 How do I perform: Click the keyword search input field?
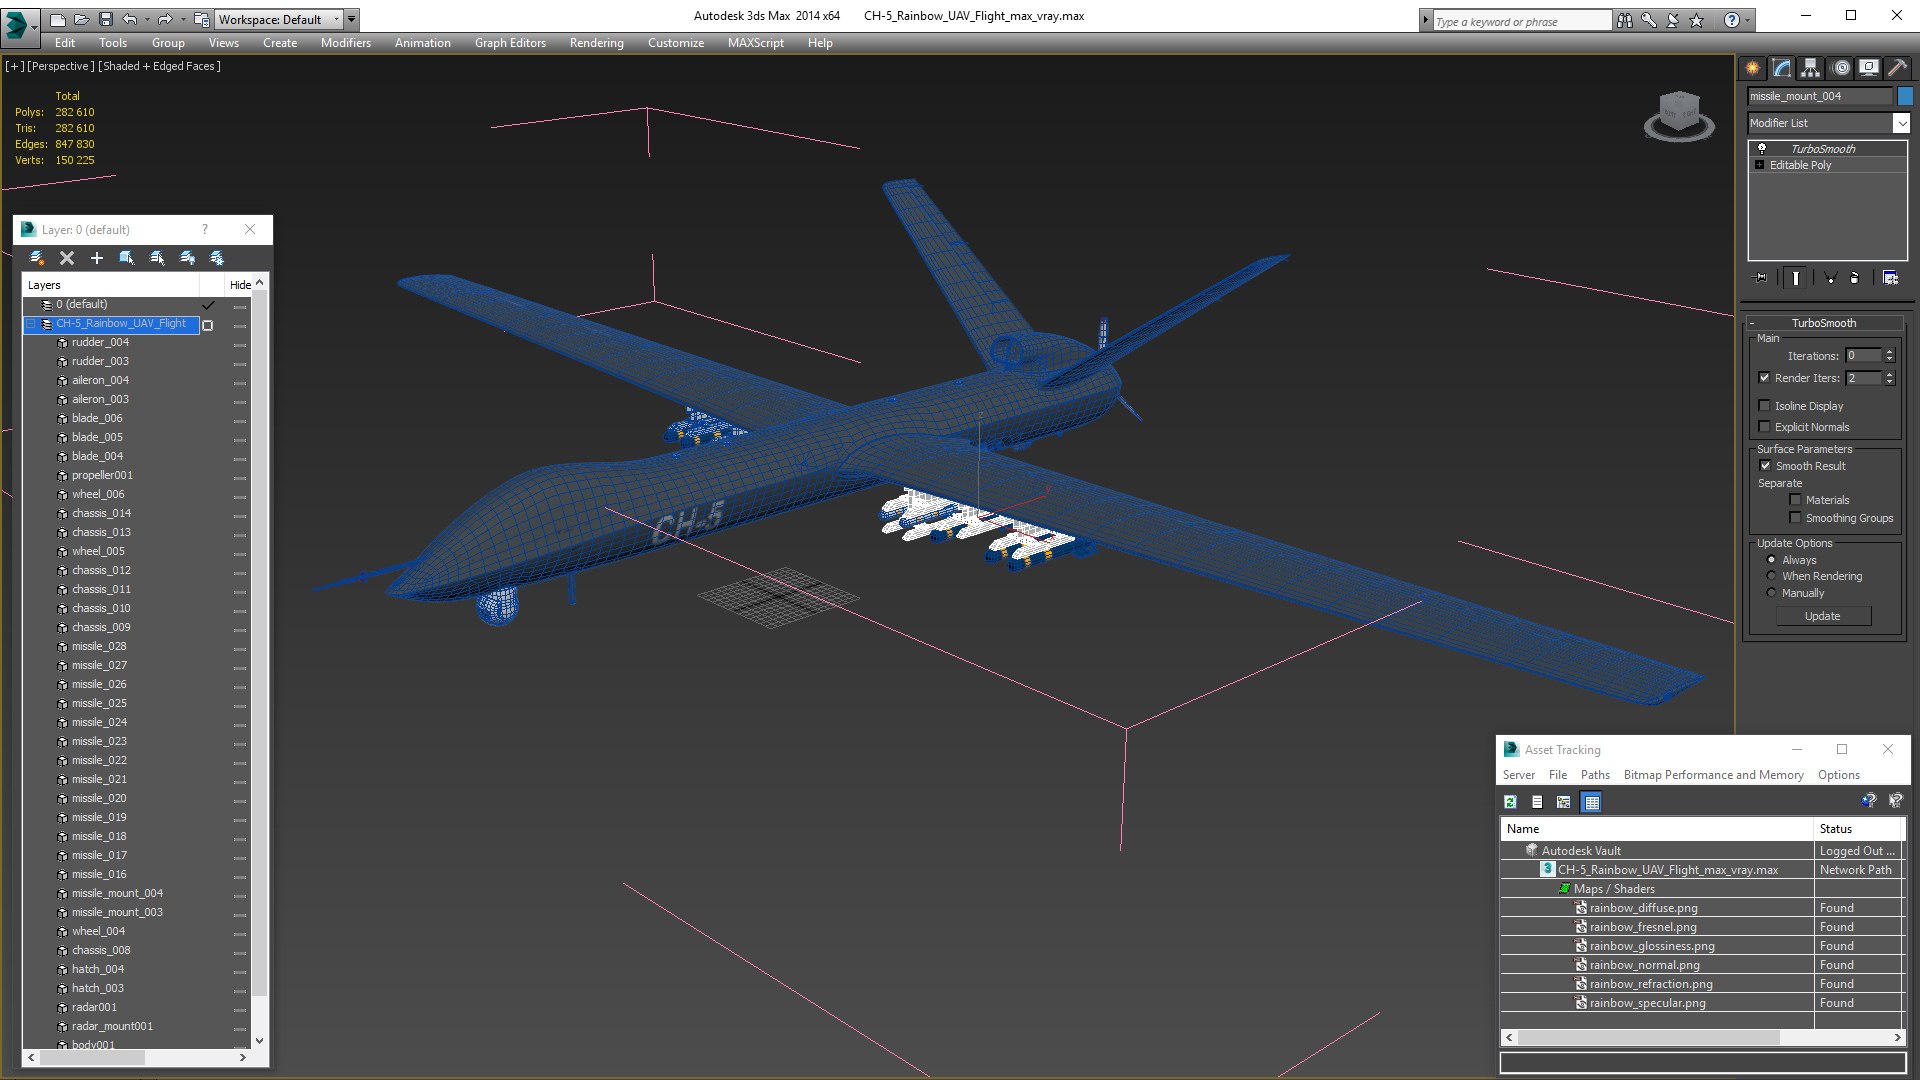[1521, 21]
